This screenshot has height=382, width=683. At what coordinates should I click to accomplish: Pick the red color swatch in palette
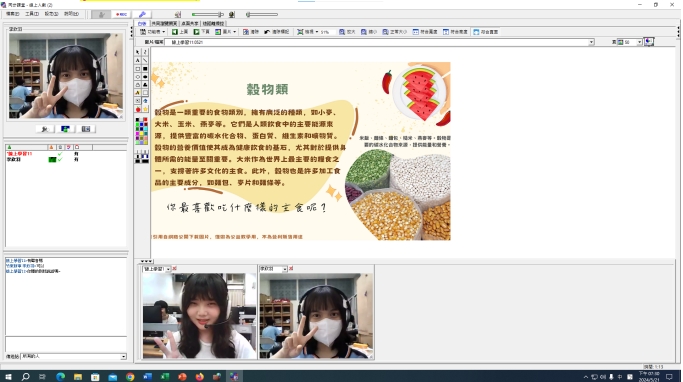click(x=145, y=120)
